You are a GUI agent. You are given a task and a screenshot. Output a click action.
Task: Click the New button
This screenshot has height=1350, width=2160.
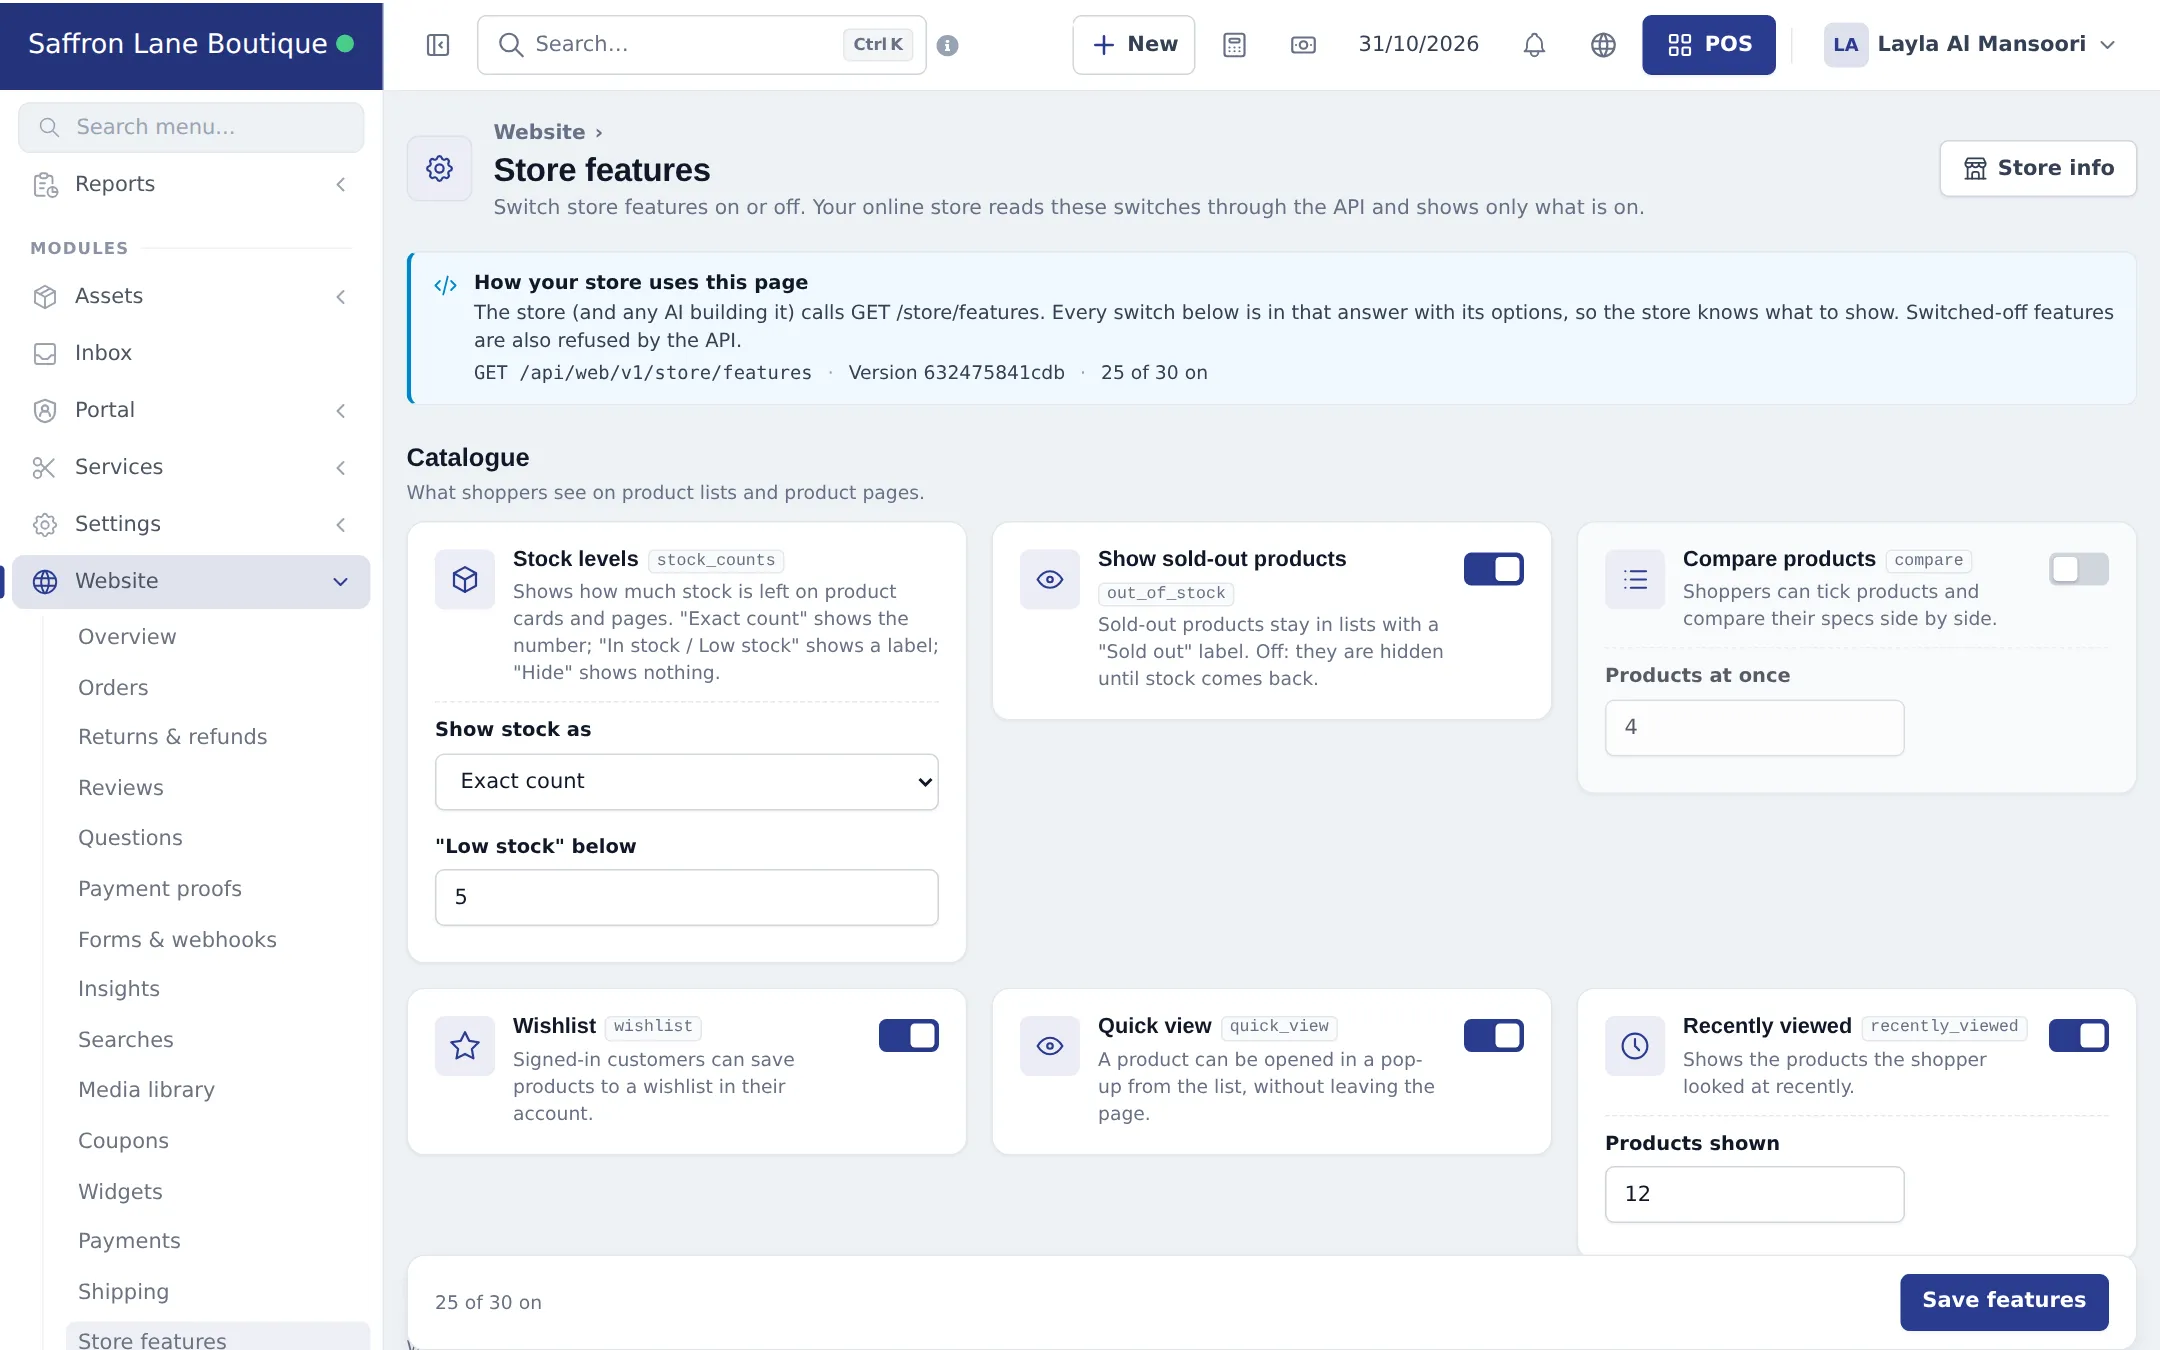click(1133, 45)
